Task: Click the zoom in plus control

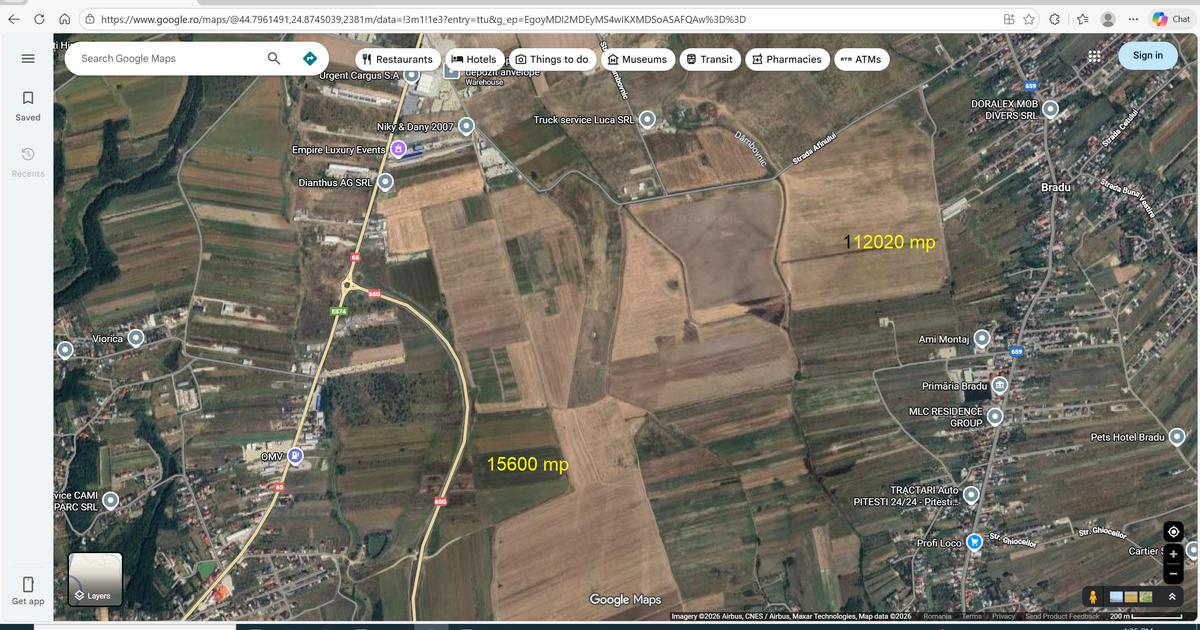Action: [x=1172, y=553]
